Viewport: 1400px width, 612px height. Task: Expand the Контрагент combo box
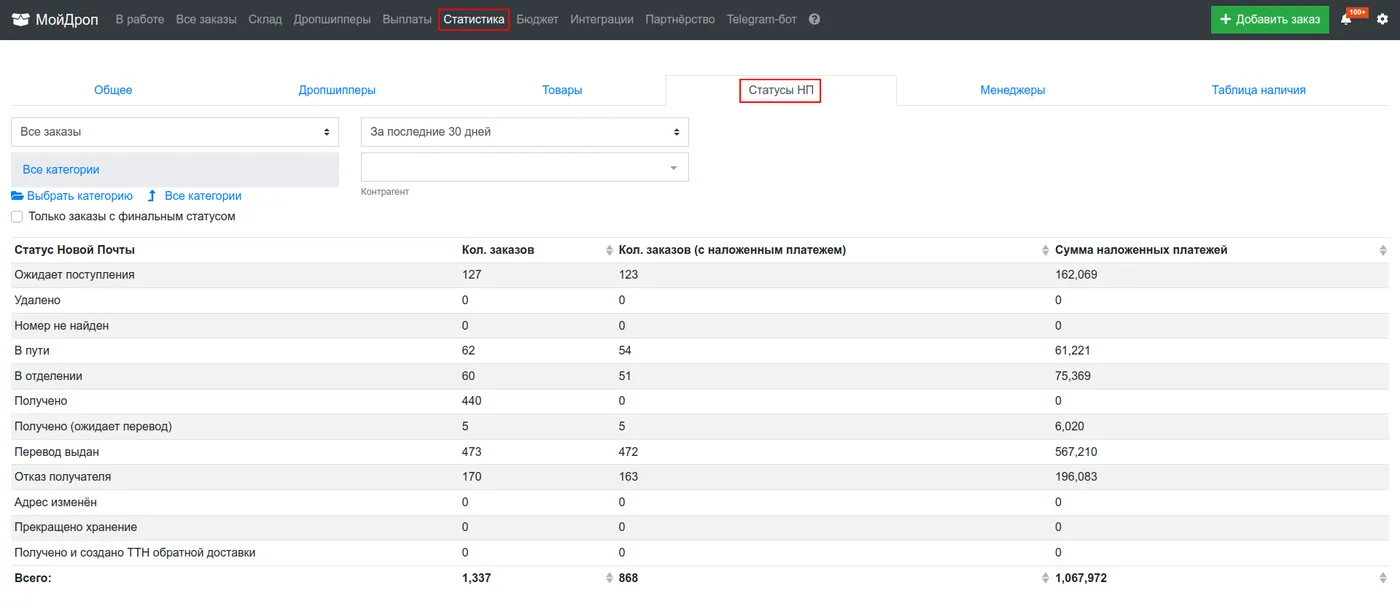pos(525,167)
